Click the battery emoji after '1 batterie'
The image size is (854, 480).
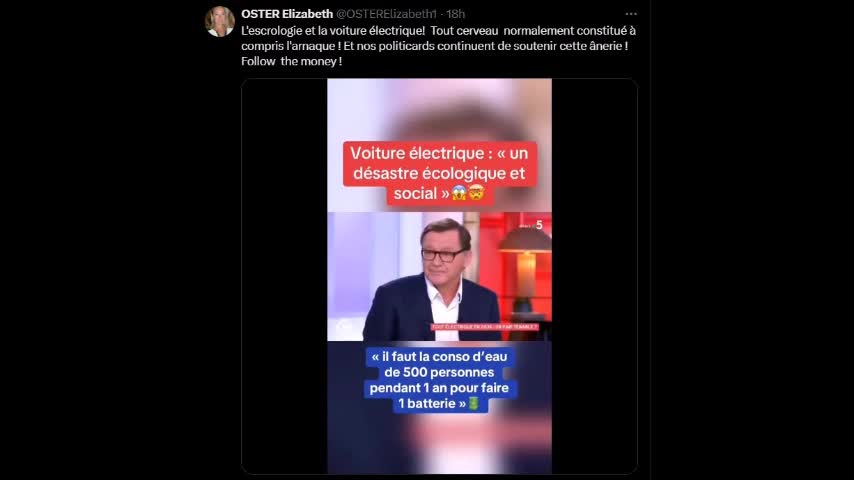click(473, 404)
